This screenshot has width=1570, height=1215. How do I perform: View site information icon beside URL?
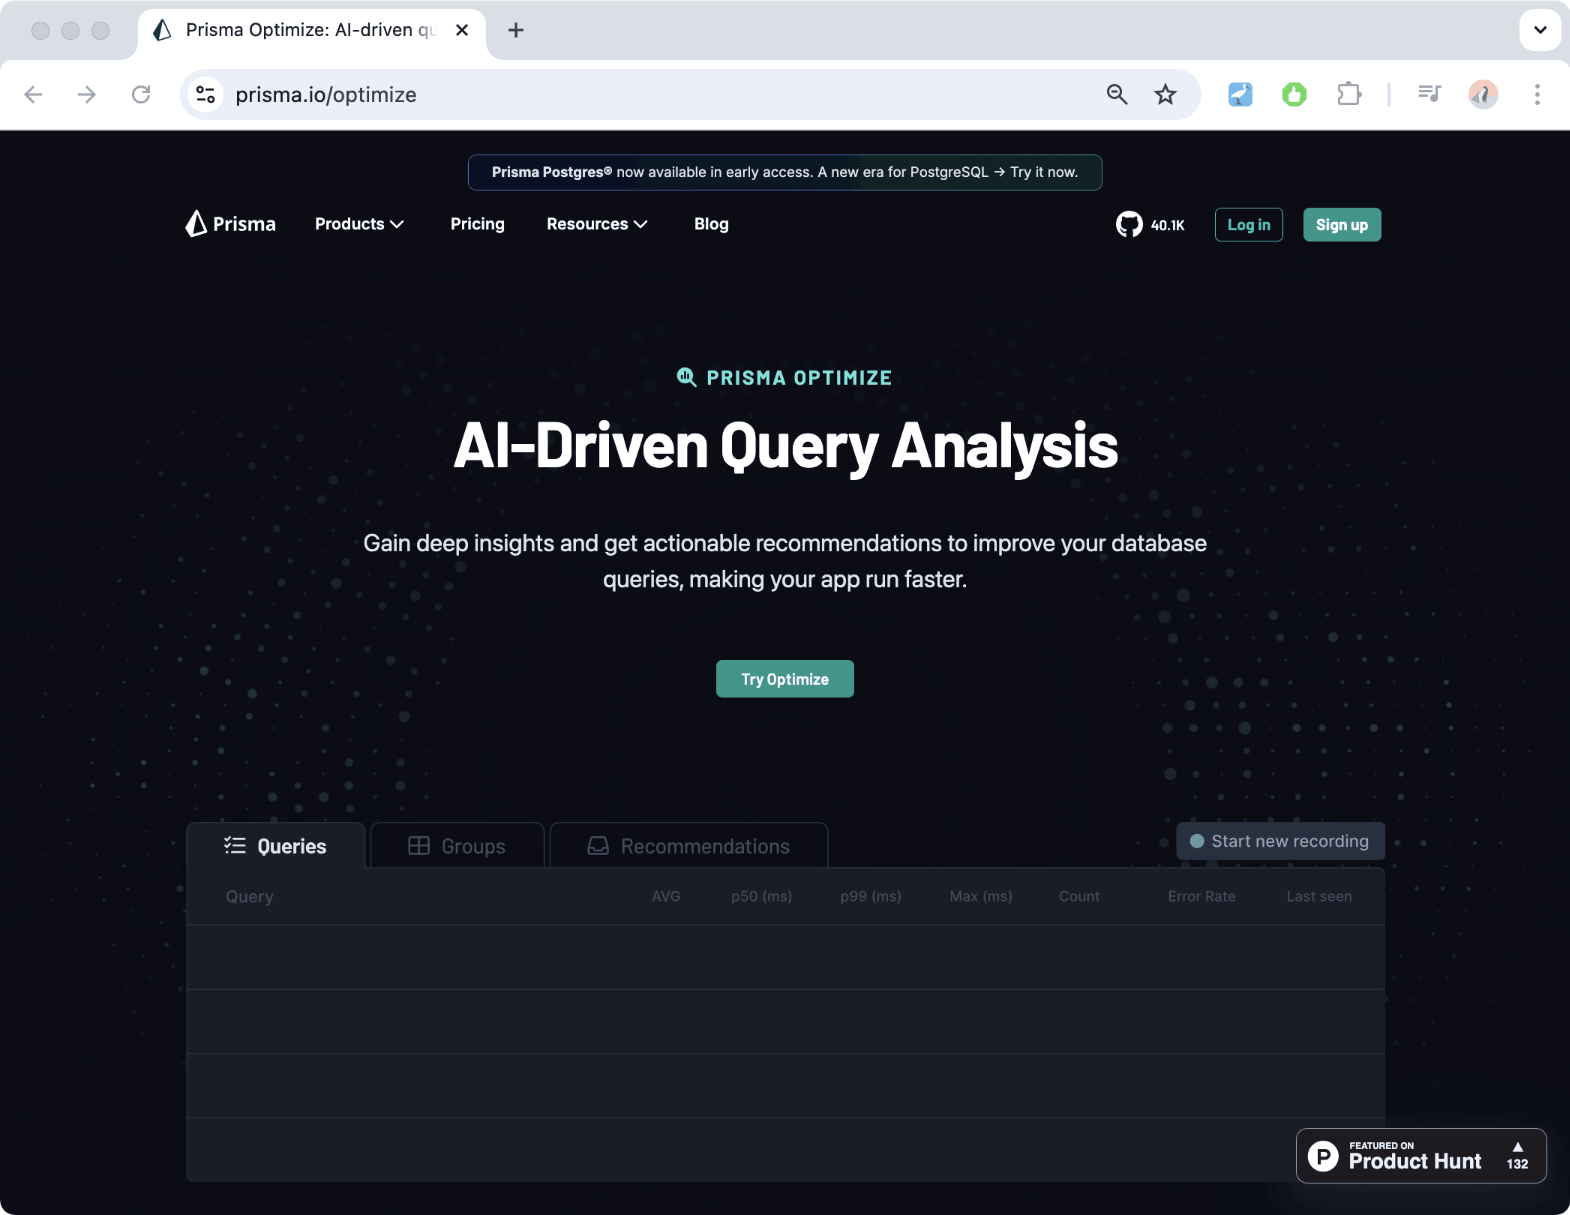tap(206, 95)
